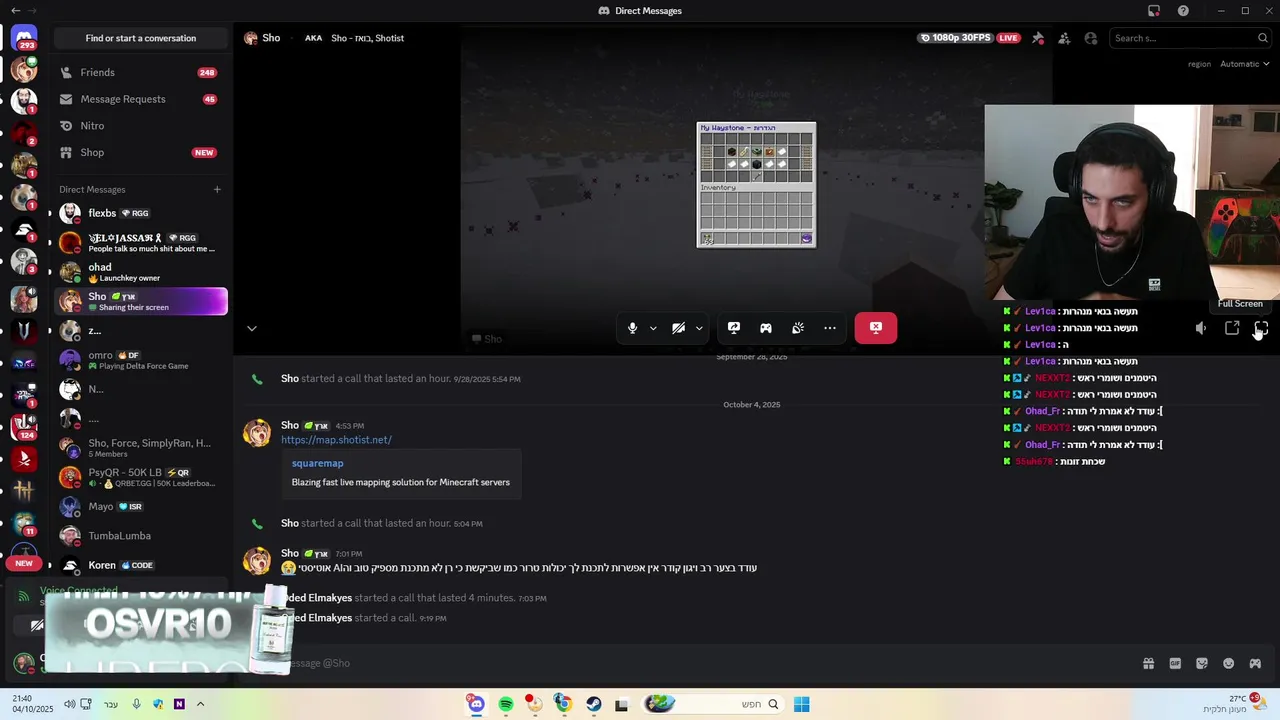1280x720 pixels.
Task: Open the flexbs direct message
Action: 140,213
